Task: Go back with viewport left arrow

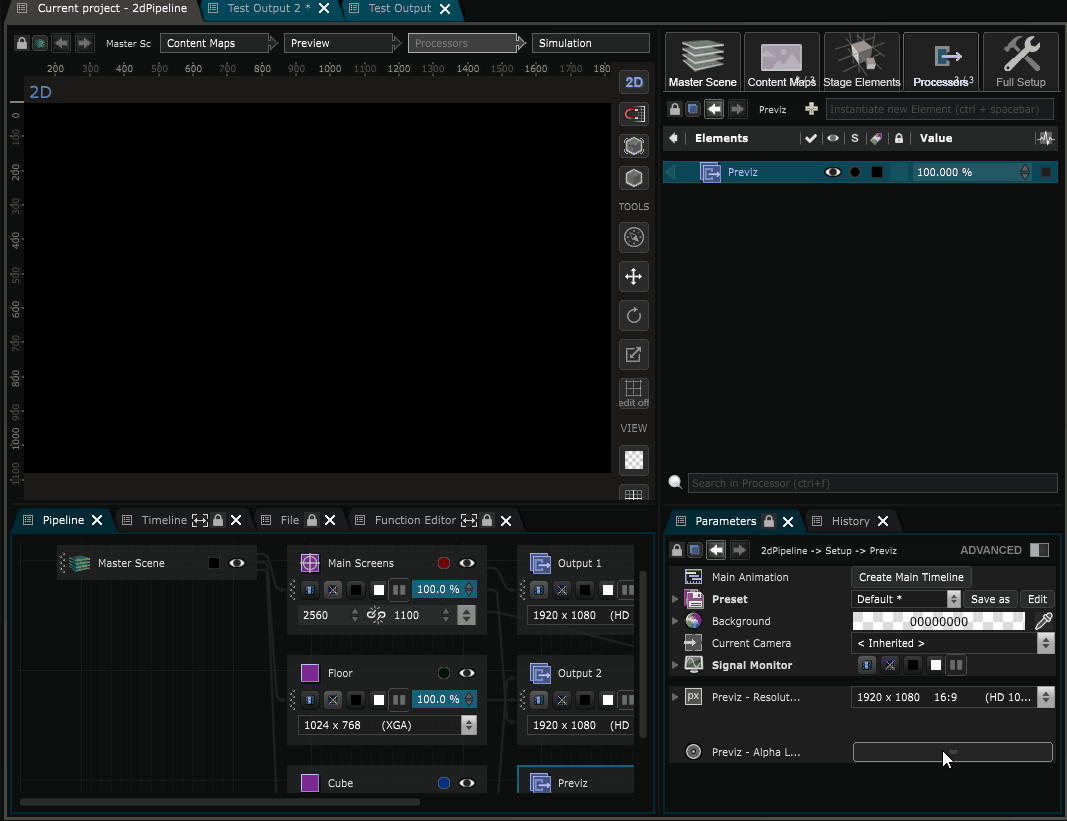Action: (x=61, y=44)
